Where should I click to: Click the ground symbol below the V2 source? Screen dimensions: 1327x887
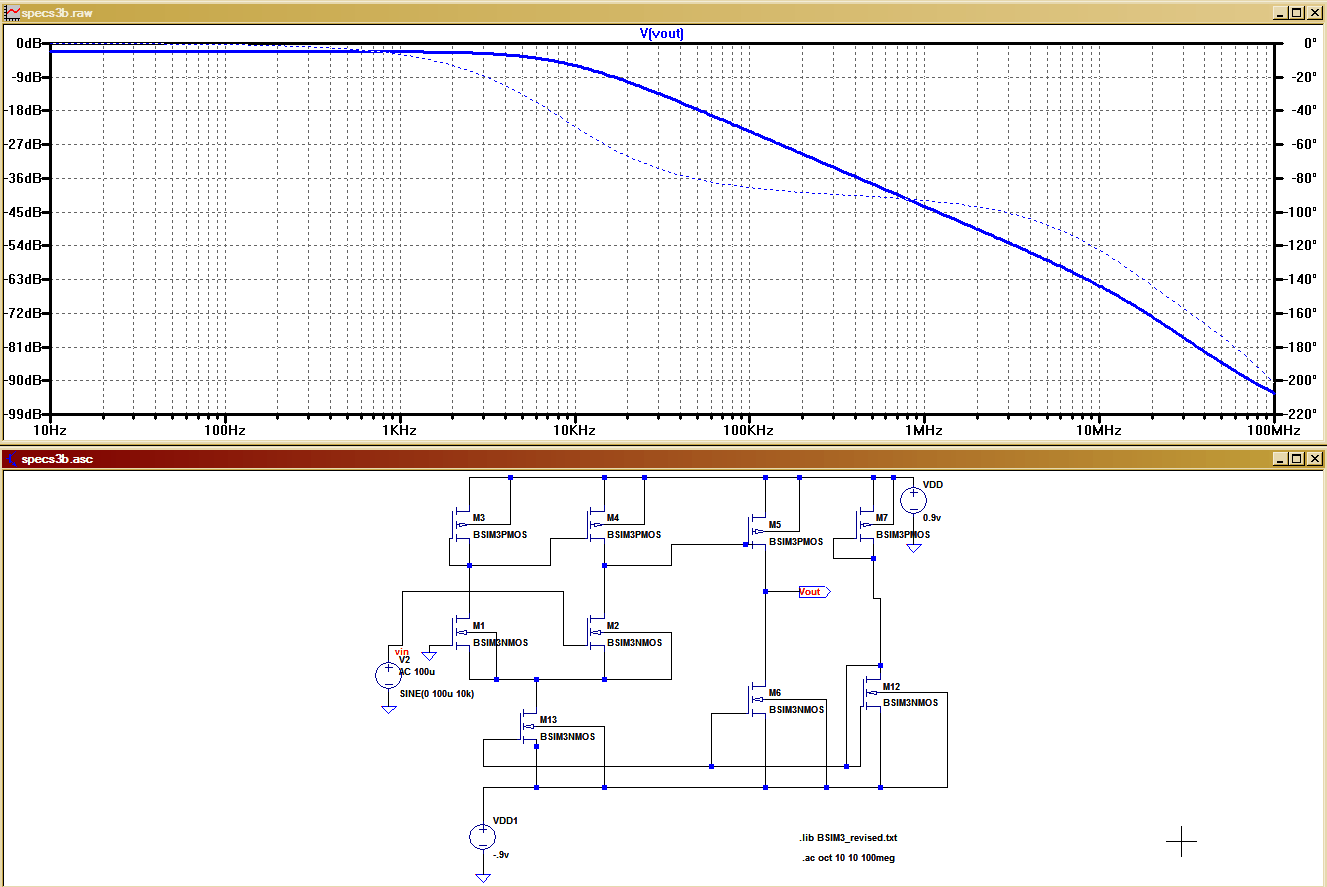click(388, 709)
